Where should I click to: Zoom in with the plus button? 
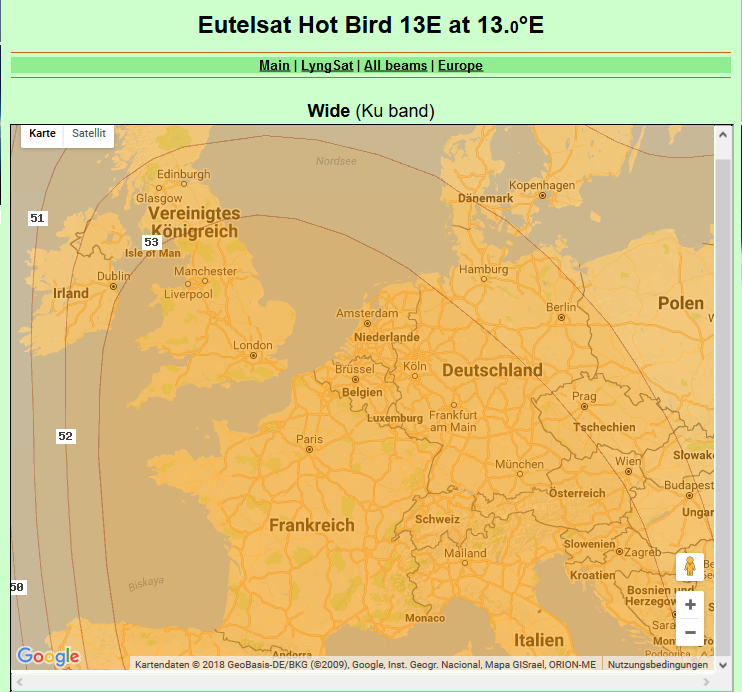click(690, 605)
